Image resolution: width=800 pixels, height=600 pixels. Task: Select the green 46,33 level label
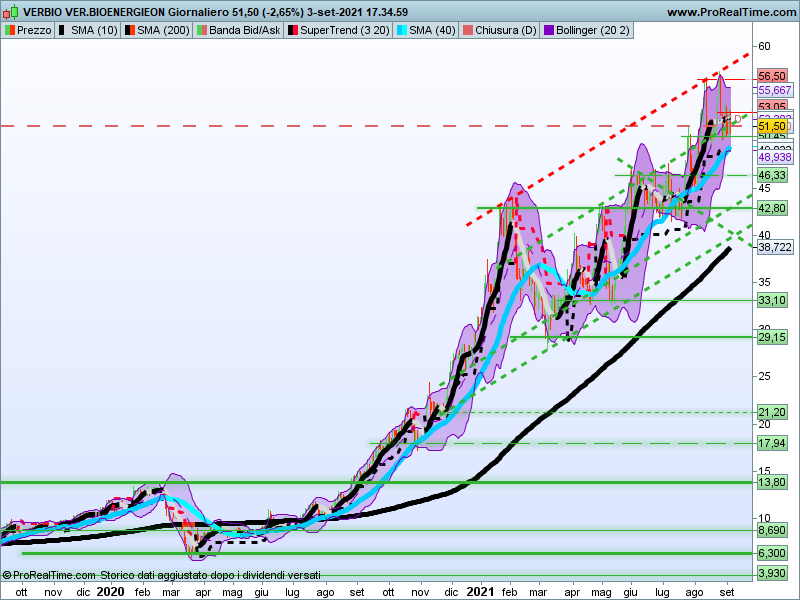click(772, 176)
